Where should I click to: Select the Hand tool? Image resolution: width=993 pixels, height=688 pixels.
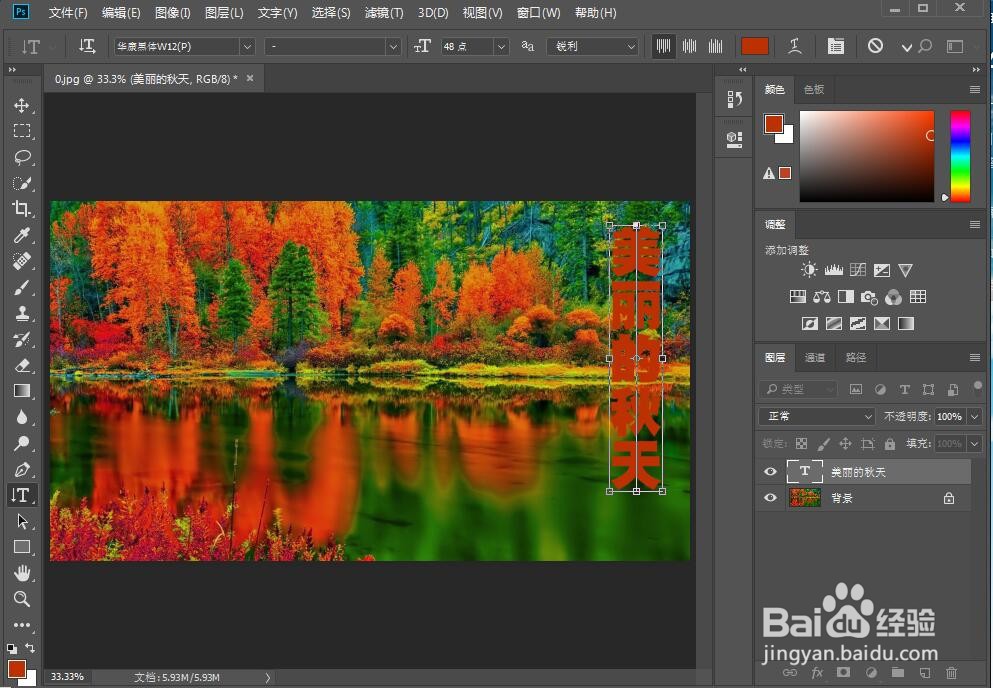[x=22, y=573]
